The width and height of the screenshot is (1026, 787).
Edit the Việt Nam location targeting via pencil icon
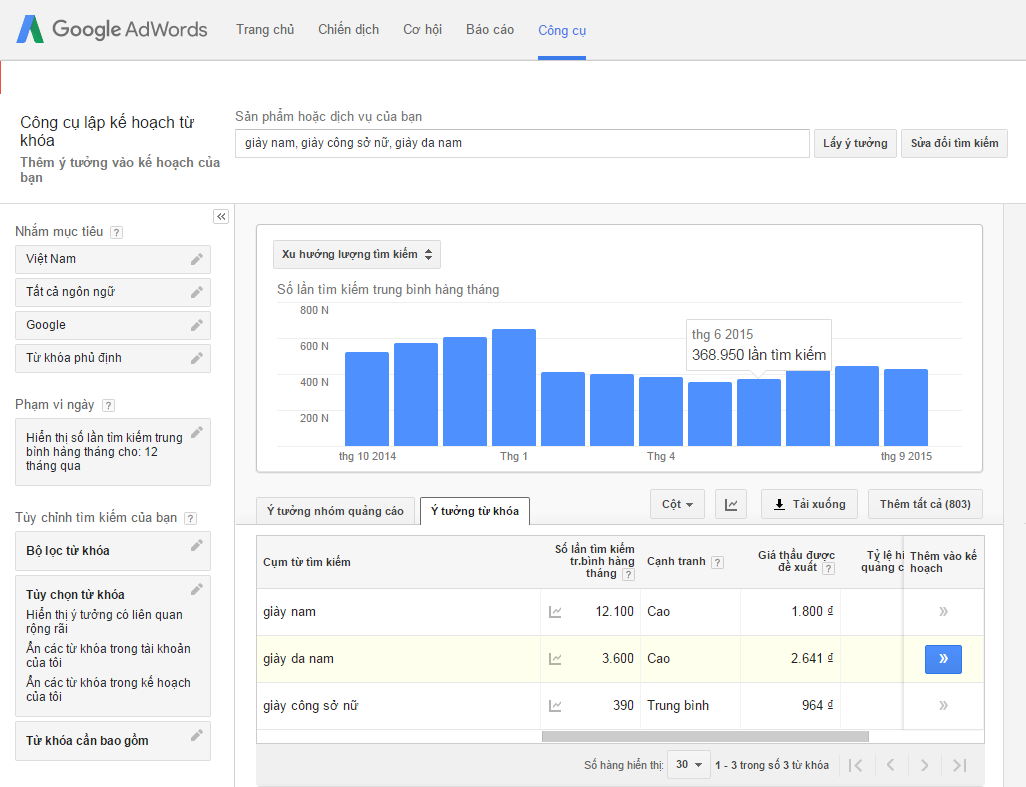coord(198,258)
